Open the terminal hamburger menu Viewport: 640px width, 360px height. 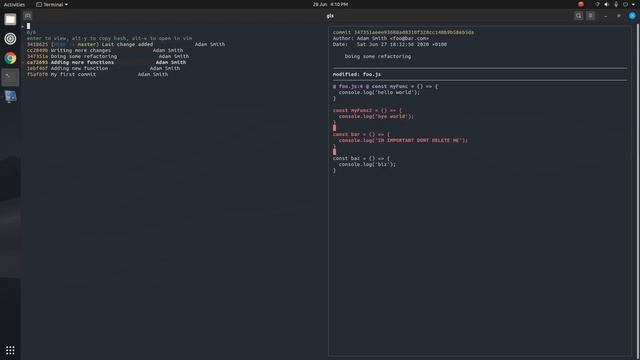(x=591, y=16)
